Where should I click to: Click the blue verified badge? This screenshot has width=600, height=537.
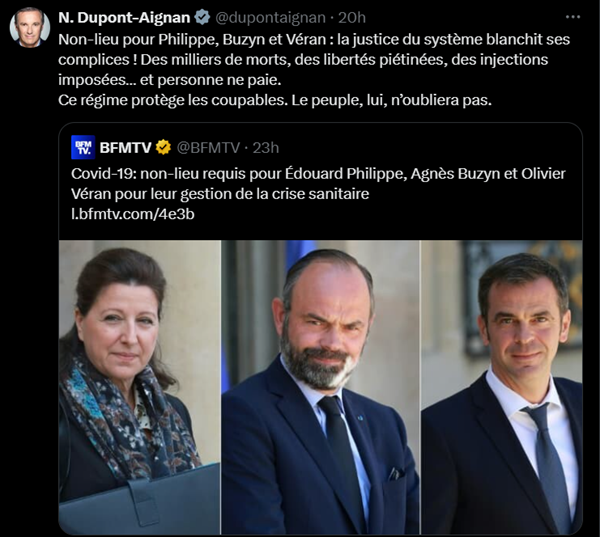tap(202, 17)
